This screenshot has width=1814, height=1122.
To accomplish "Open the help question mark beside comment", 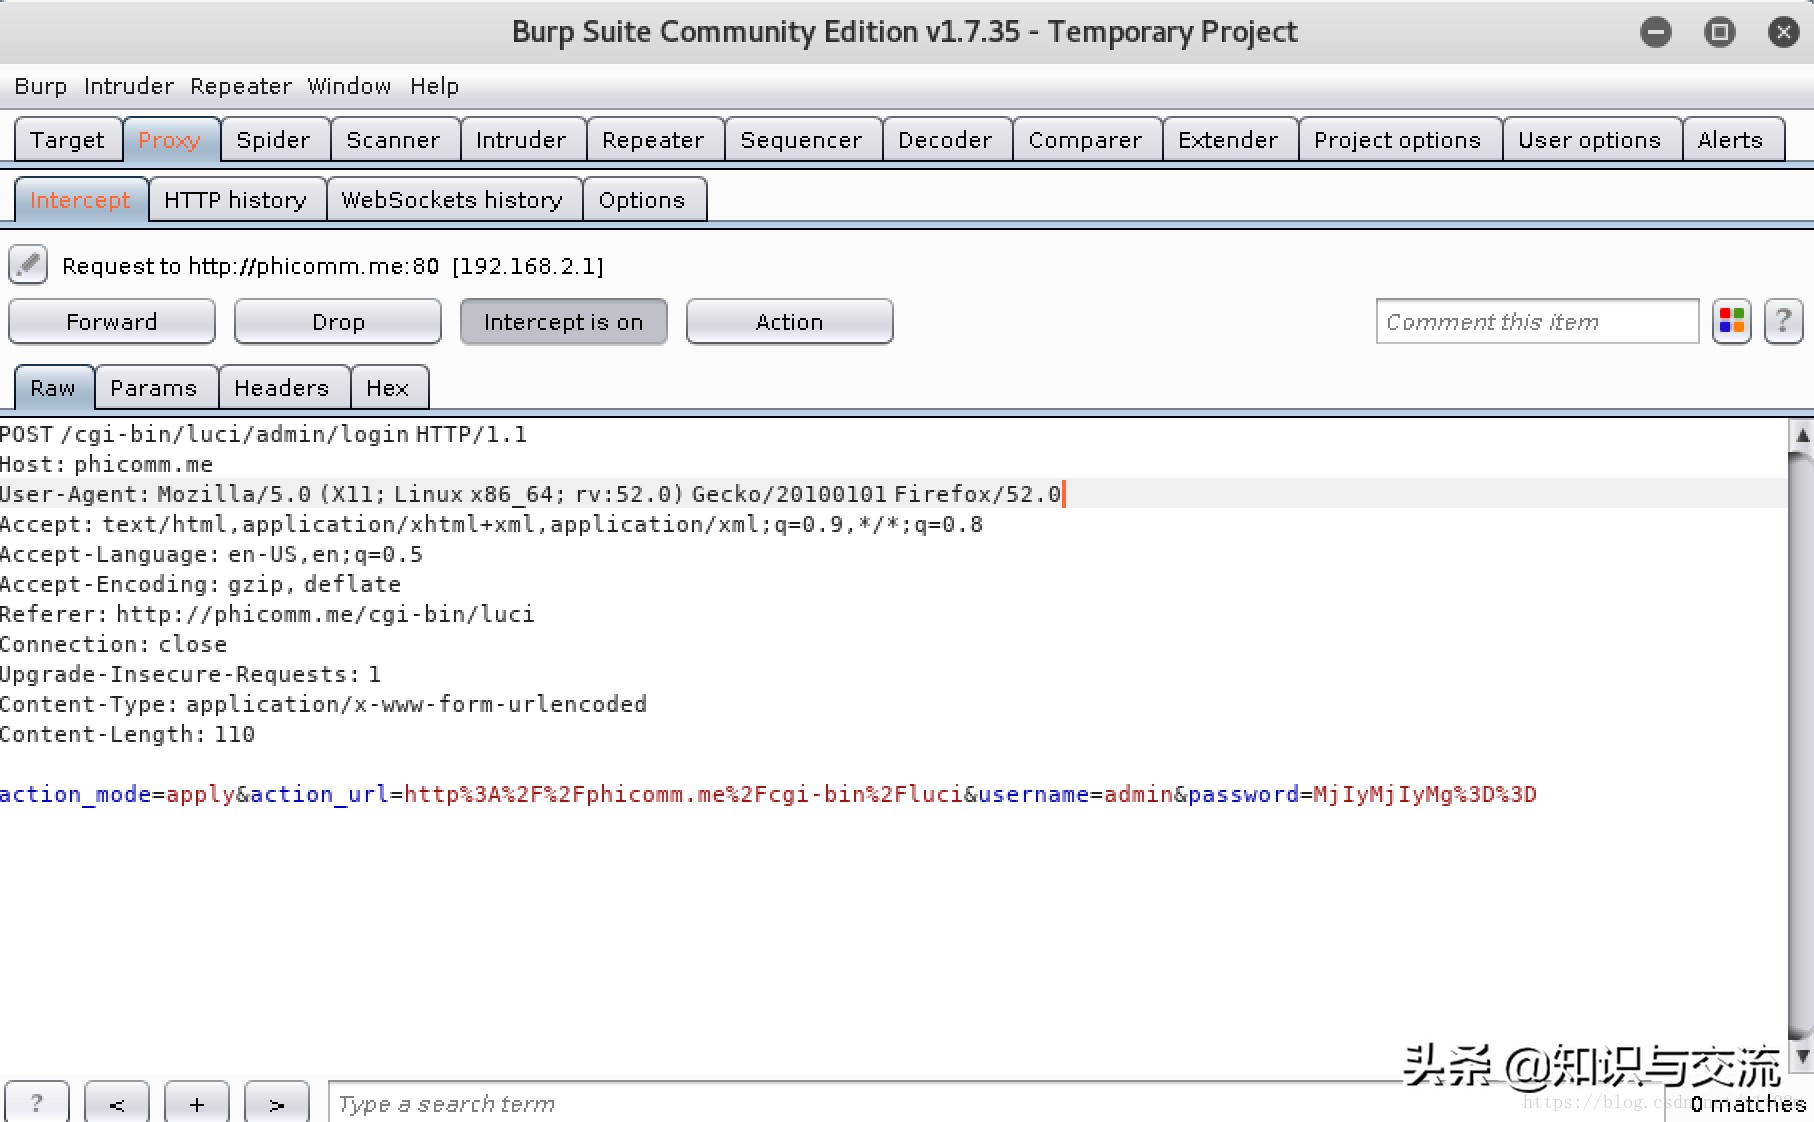I will (x=1783, y=322).
